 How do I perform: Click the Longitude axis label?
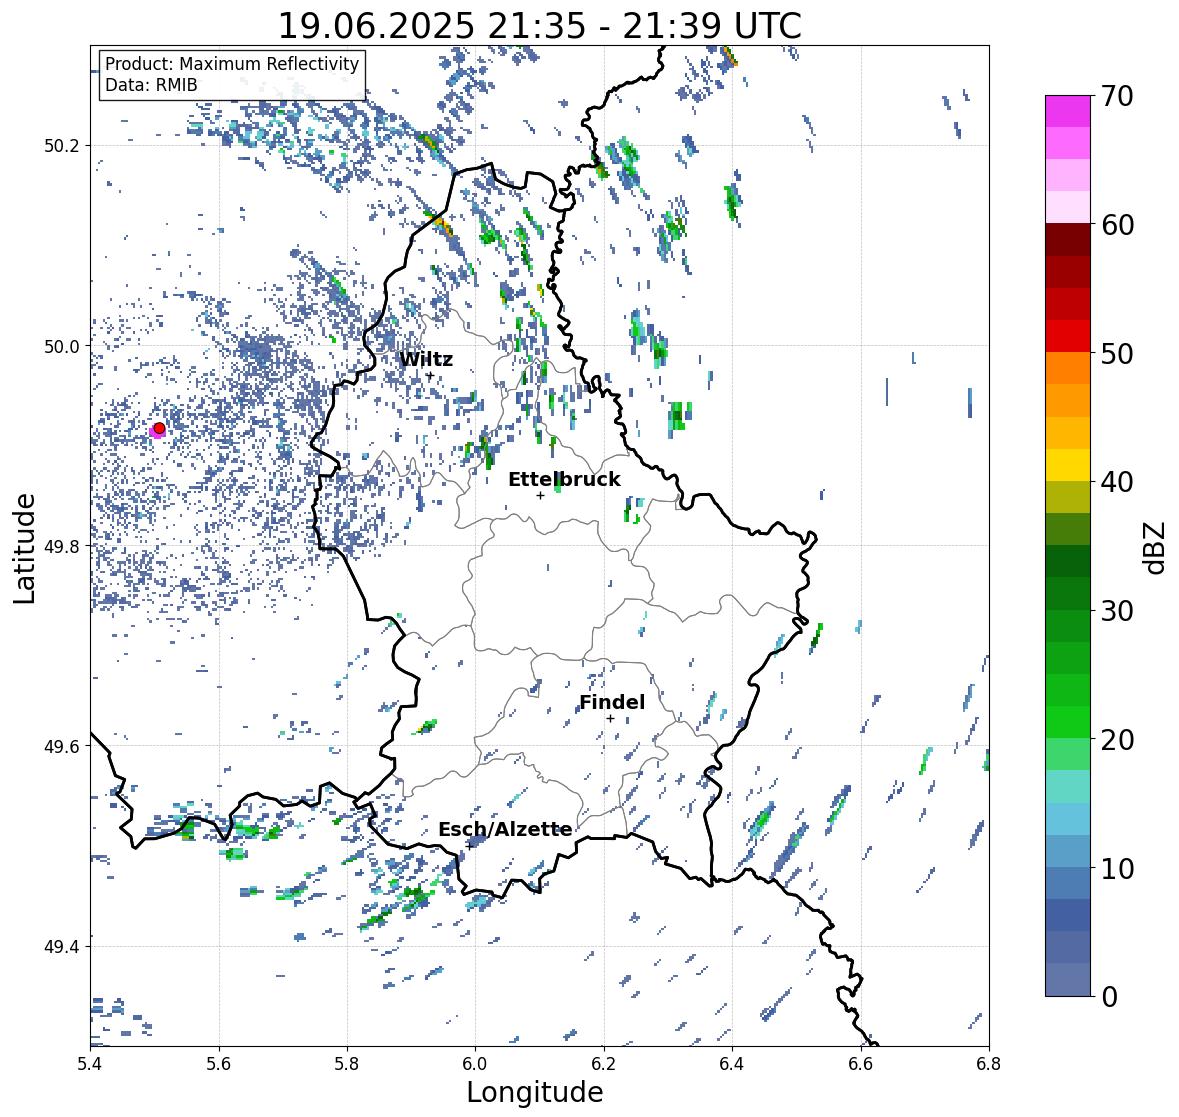tap(535, 1092)
